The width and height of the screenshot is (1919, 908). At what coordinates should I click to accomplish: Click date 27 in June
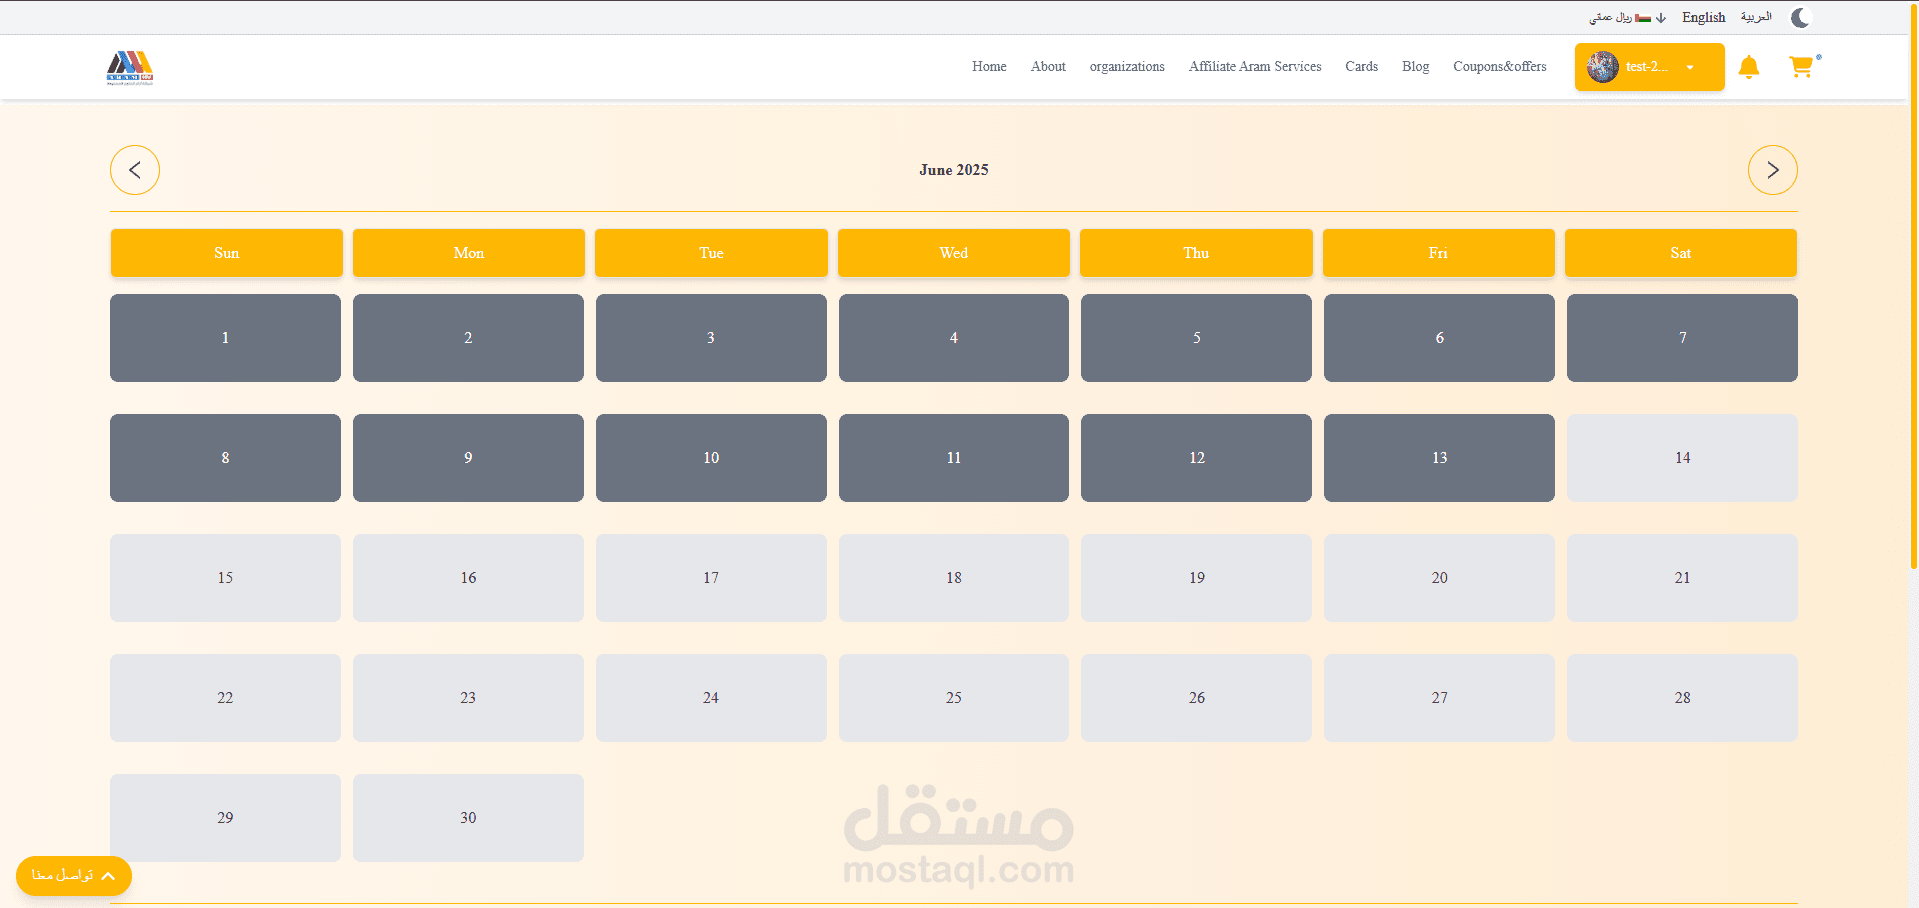pyautogui.click(x=1439, y=698)
